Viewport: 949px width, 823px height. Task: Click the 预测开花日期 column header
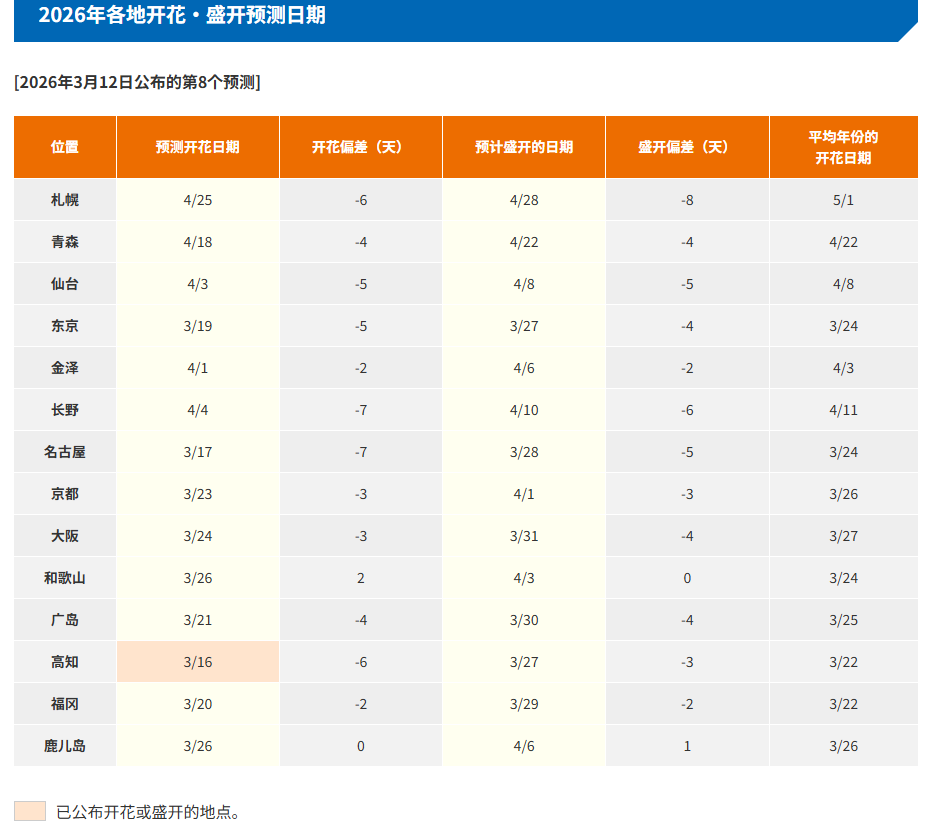tap(197, 147)
